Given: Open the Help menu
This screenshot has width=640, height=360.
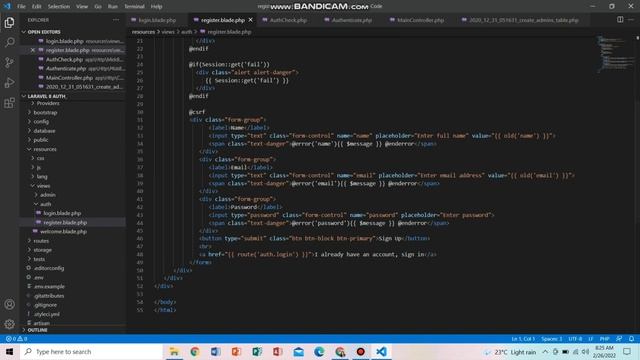Looking at the screenshot, I should tap(156, 7).
